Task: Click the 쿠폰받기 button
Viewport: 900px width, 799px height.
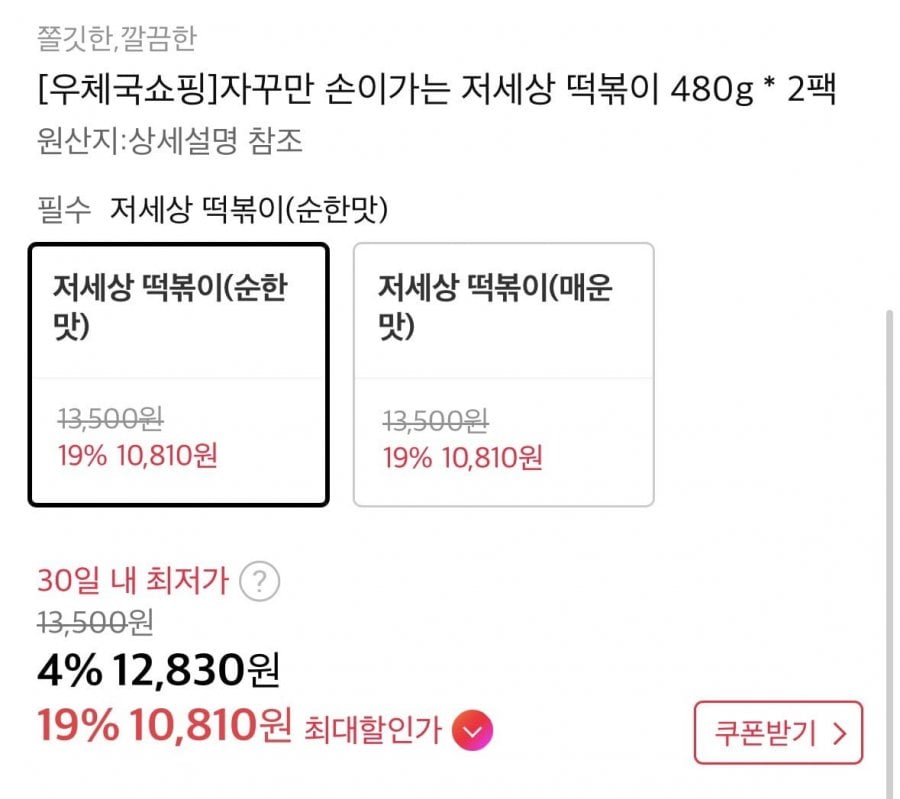Action: (778, 733)
